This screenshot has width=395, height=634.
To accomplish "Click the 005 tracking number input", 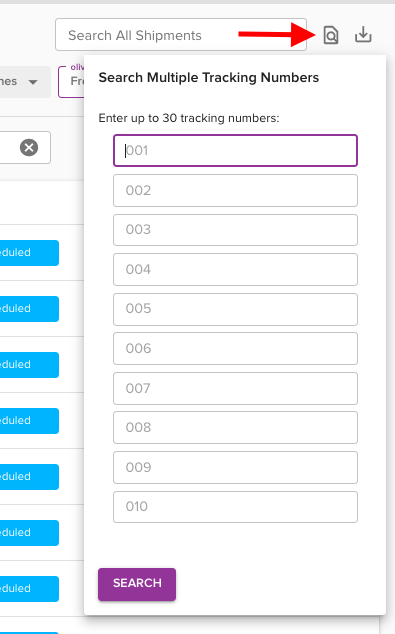I will point(235,309).
